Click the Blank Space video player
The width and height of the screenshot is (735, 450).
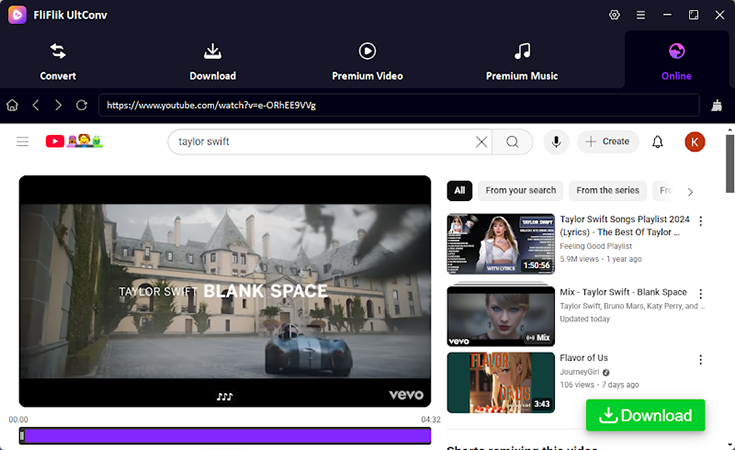(225, 291)
